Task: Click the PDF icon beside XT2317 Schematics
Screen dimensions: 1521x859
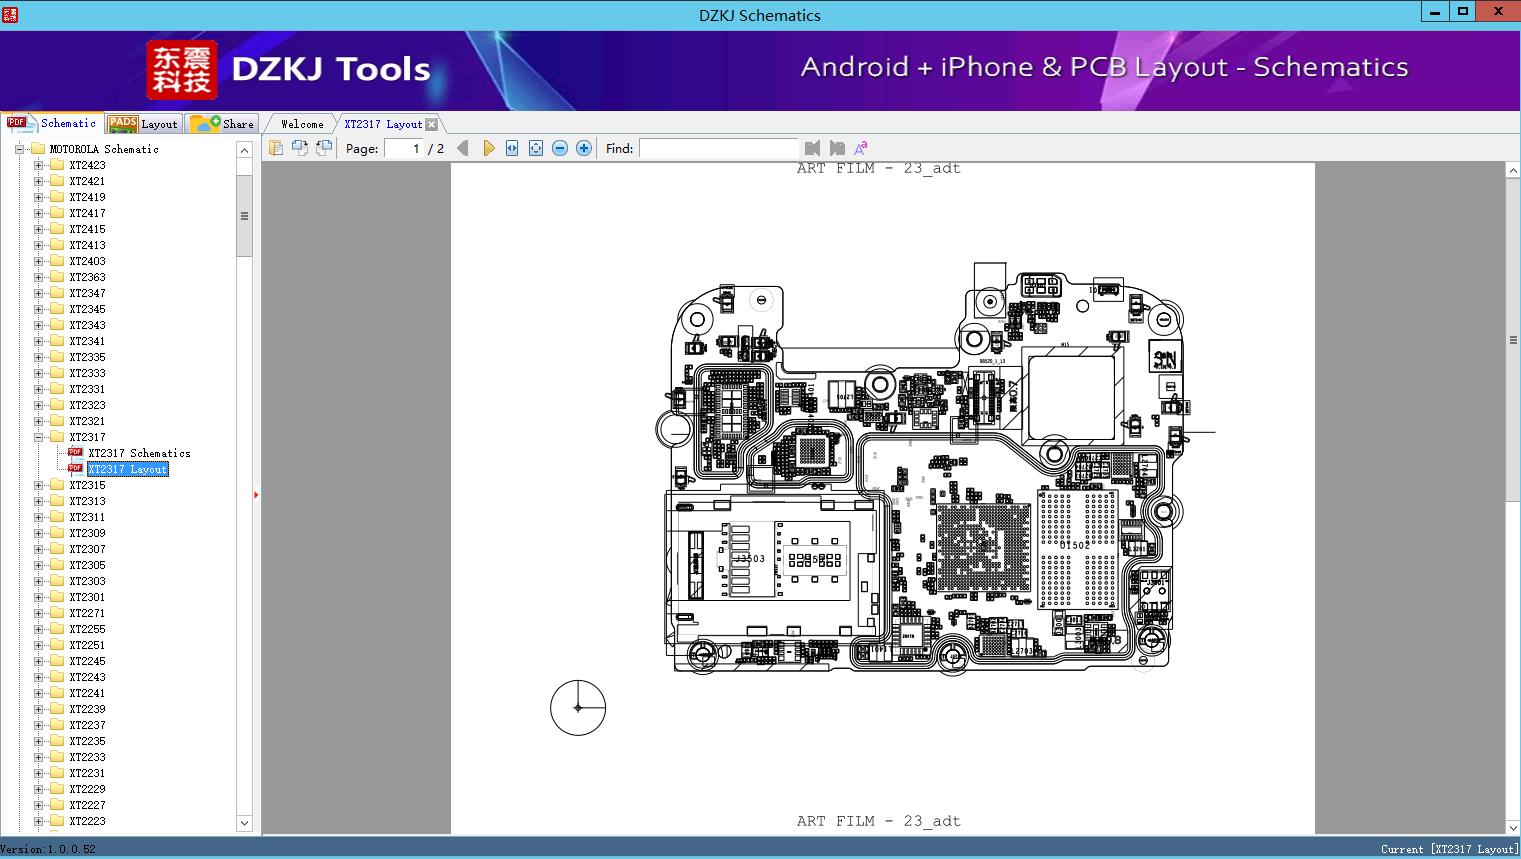Action: [x=75, y=453]
